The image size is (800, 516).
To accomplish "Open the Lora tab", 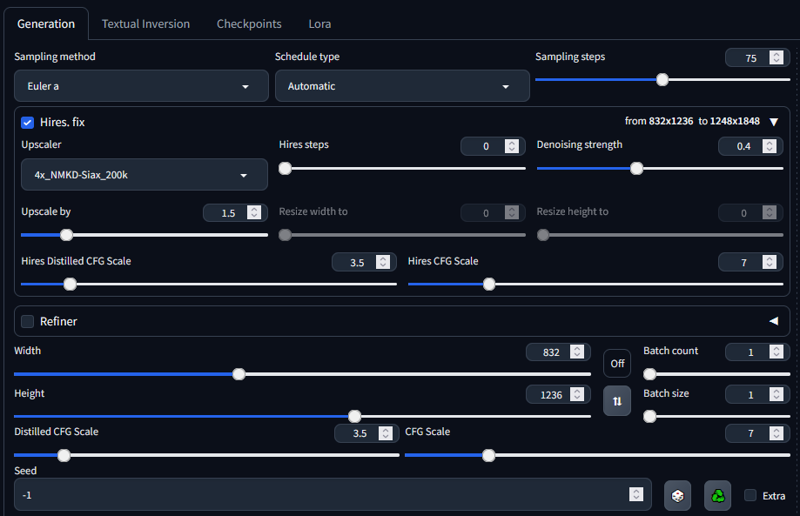I will pyautogui.click(x=319, y=23).
